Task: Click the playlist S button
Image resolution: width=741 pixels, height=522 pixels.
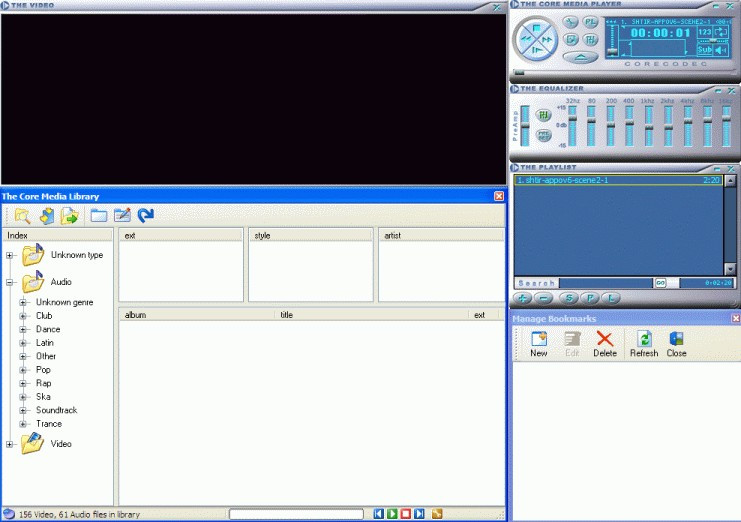Action: 569,298
